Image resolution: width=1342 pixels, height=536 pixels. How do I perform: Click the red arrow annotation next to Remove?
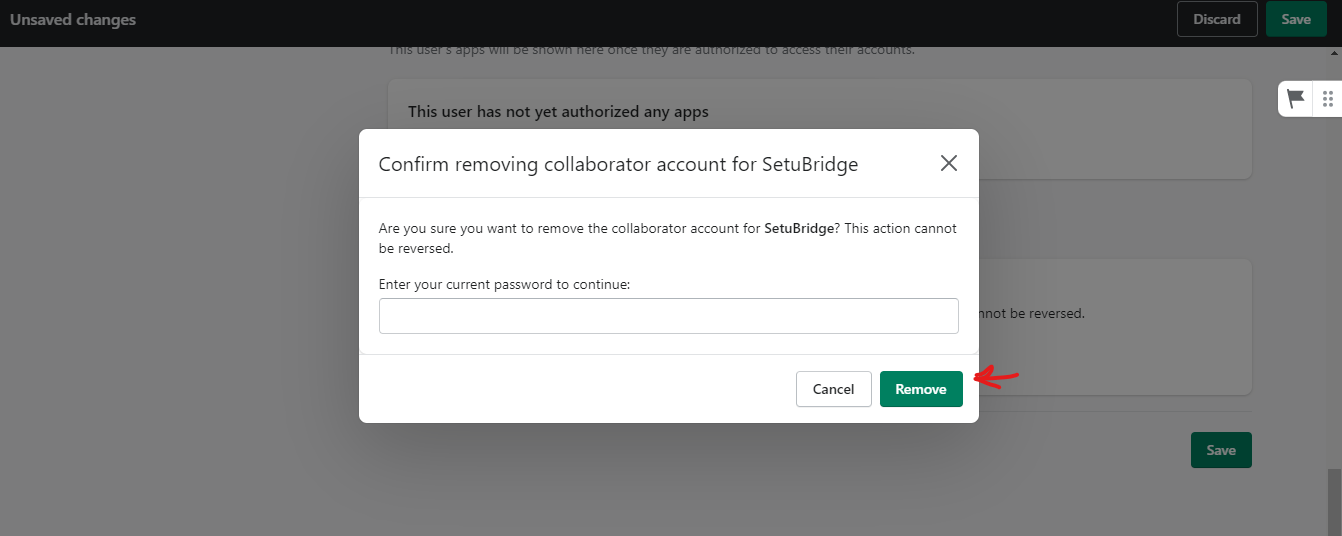996,377
